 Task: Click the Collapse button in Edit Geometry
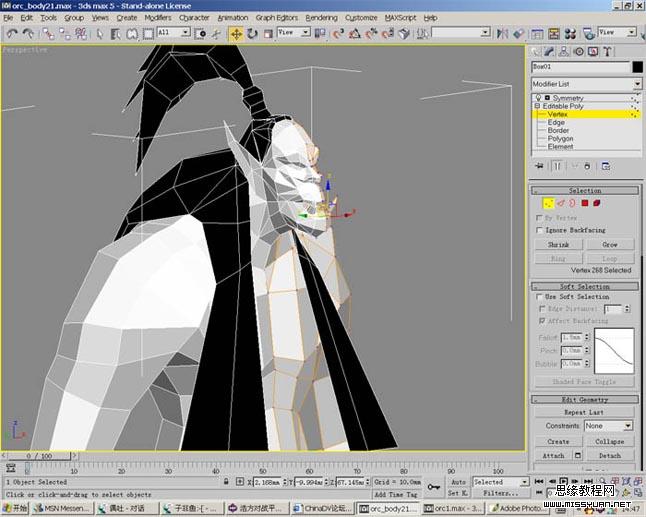click(610, 442)
